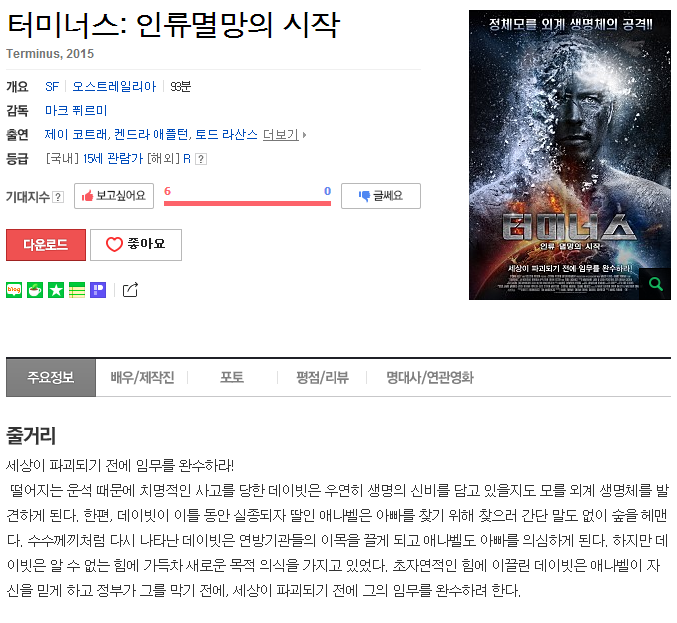Image resolution: width=677 pixels, height=623 pixels.
Task: Vote 보고싶어요 thumbs up
Action: 114,196
